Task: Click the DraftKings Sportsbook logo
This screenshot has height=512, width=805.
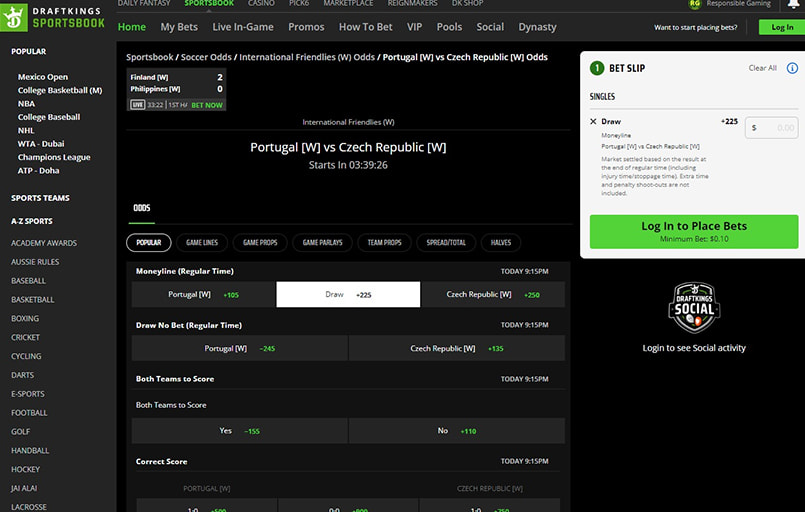Action: 53,17
